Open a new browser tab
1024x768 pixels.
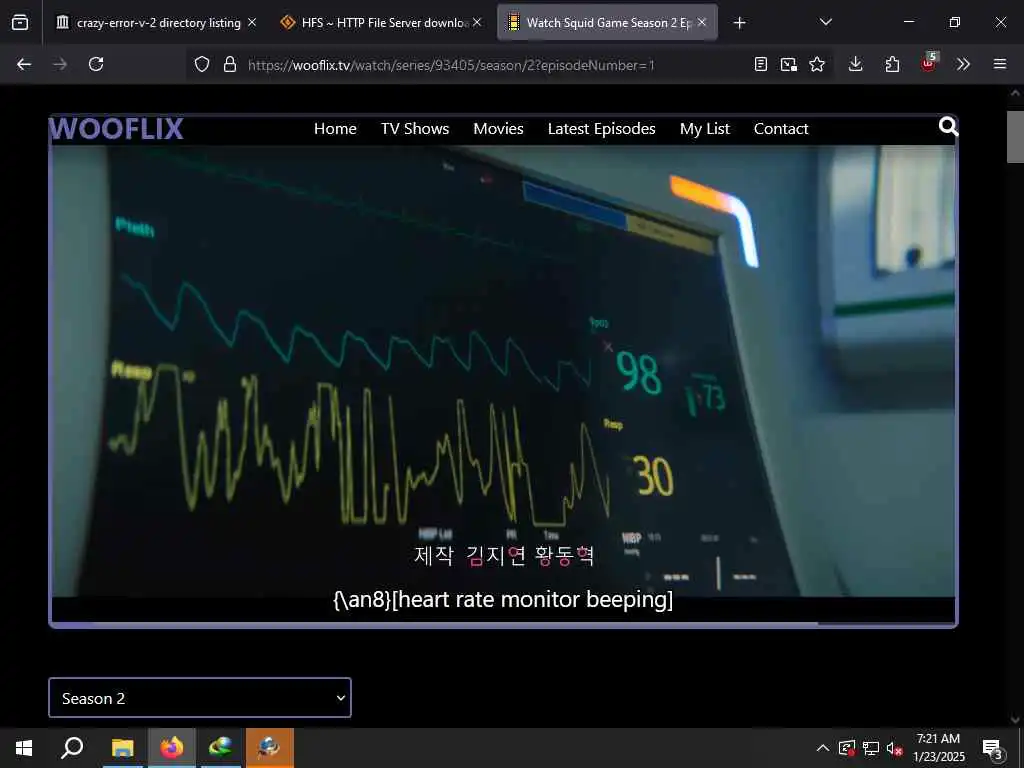[739, 23]
